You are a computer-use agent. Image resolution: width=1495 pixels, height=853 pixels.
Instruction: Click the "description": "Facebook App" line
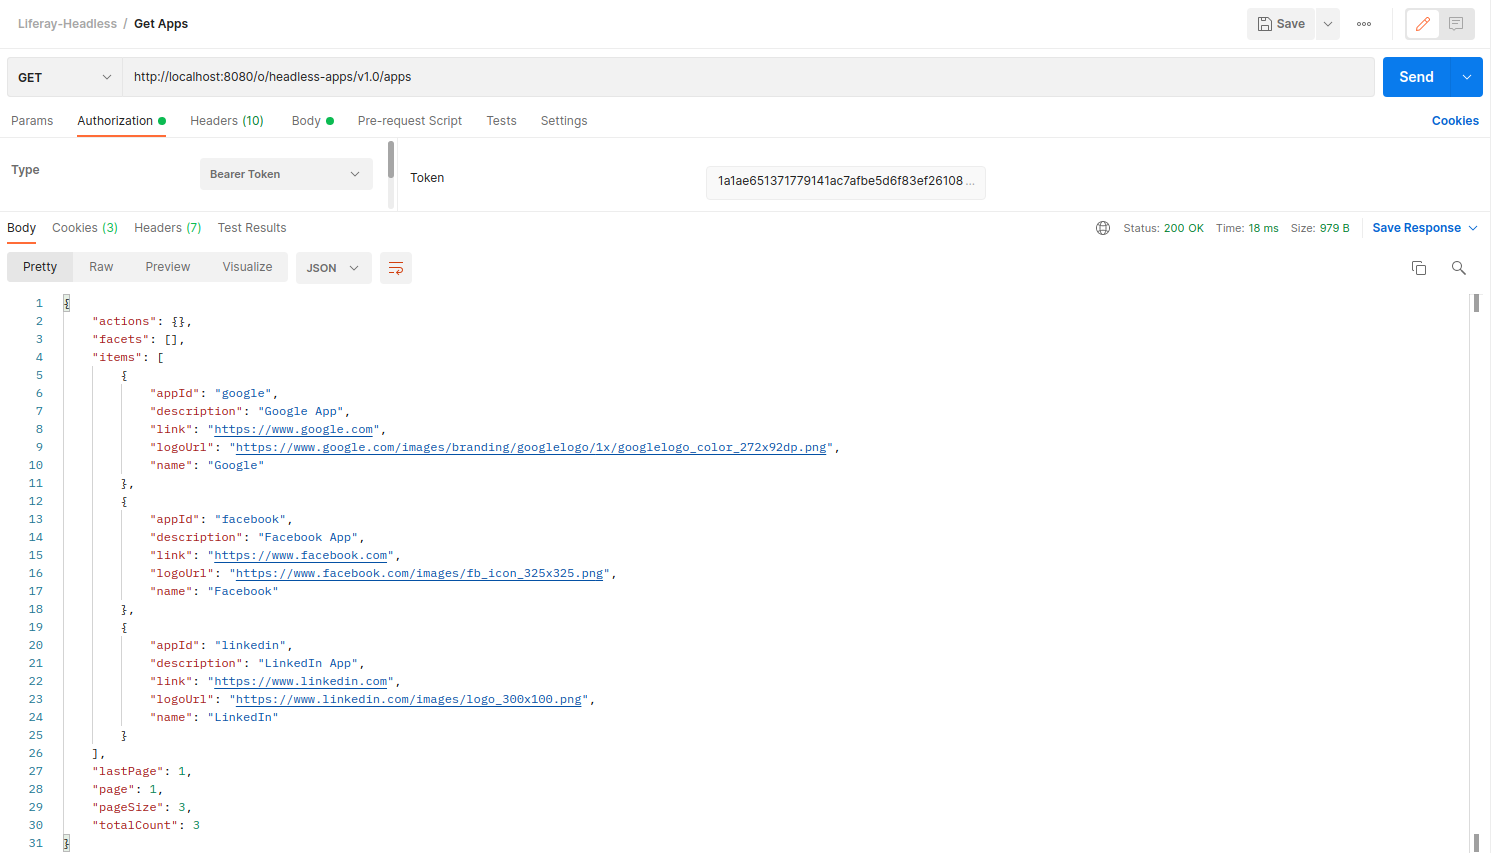point(257,538)
